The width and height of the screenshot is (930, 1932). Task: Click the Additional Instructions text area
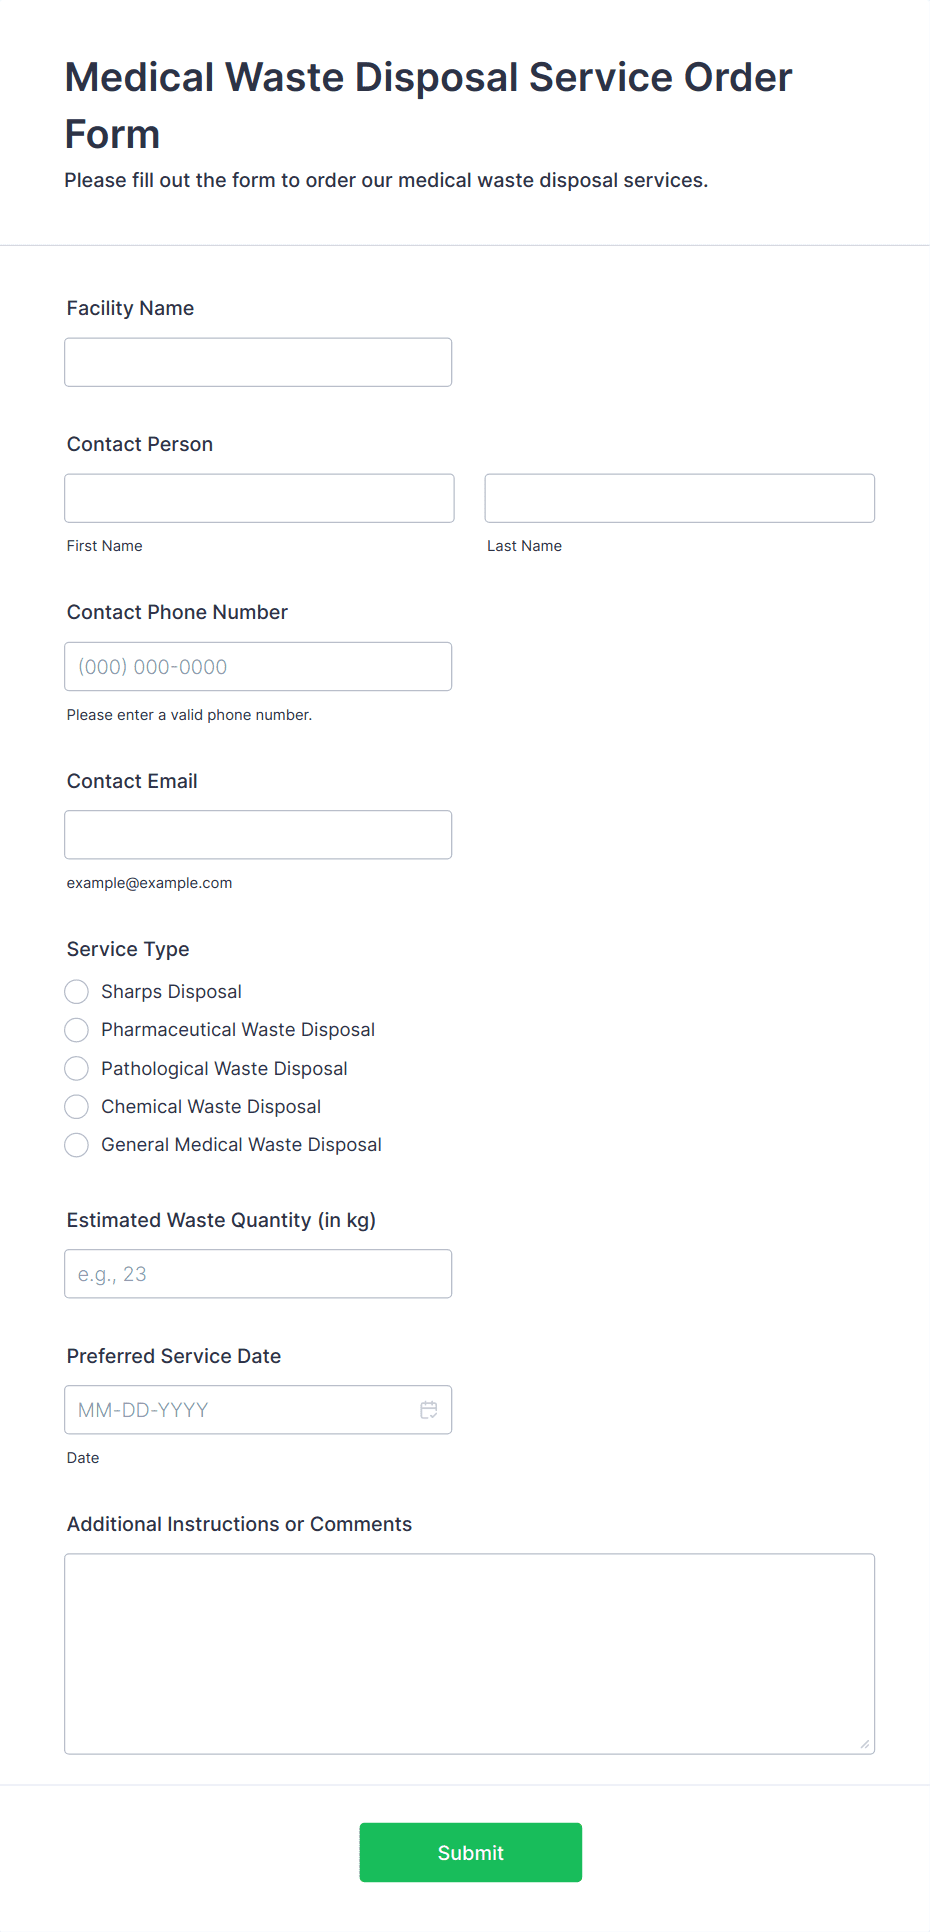pyautogui.click(x=469, y=1653)
